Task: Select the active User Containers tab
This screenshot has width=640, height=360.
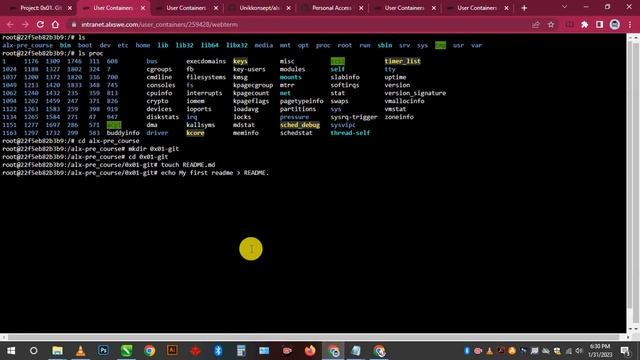Action: (113, 8)
